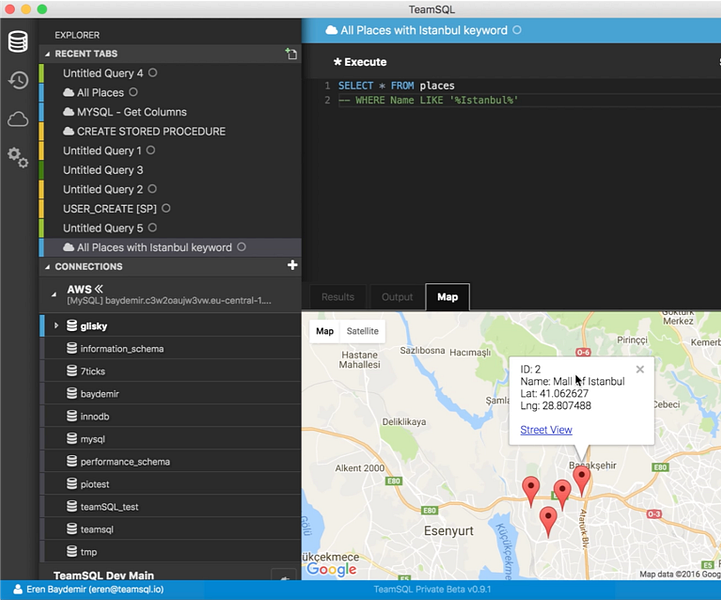721x600 pixels.
Task: Open Untitled Query 4 in recent tabs
Action: pos(103,73)
